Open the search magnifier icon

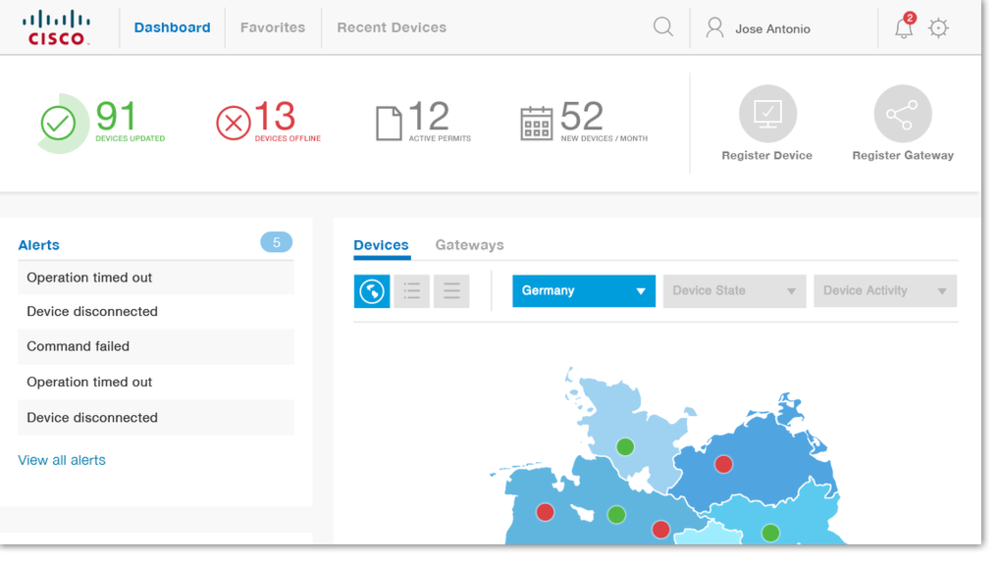tap(663, 27)
